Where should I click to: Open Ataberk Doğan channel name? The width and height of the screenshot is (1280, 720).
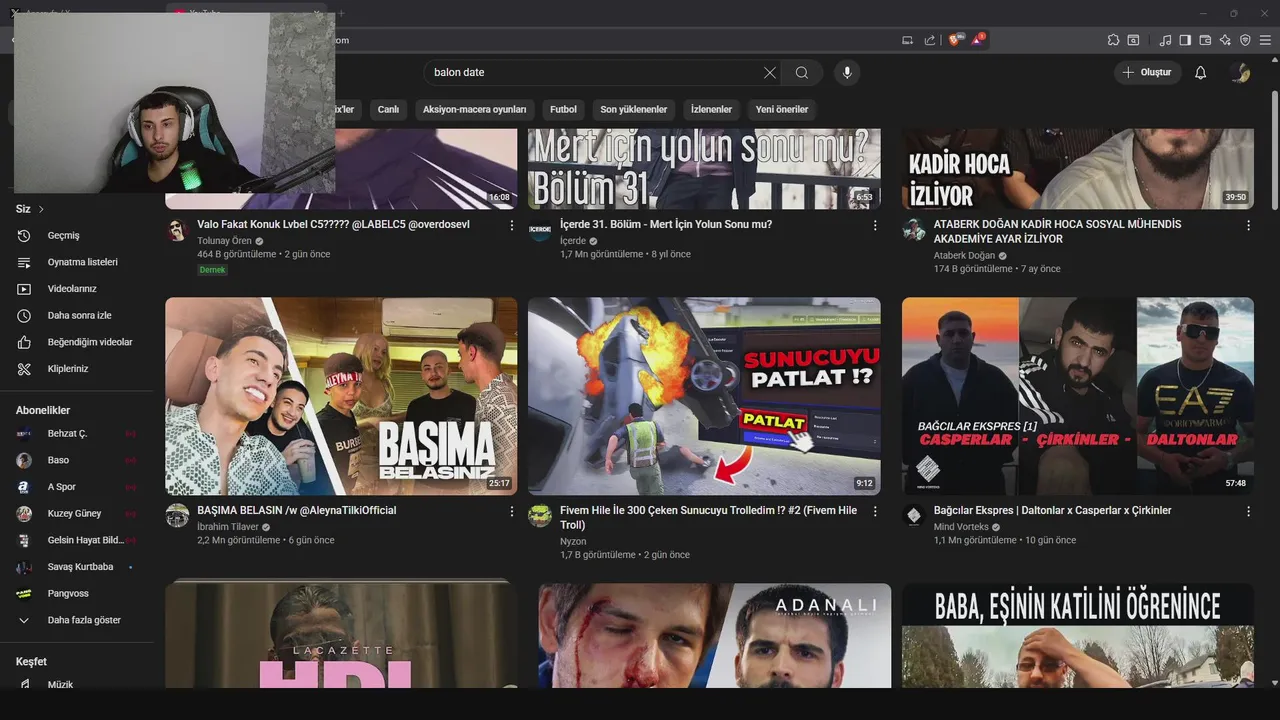click(965, 256)
